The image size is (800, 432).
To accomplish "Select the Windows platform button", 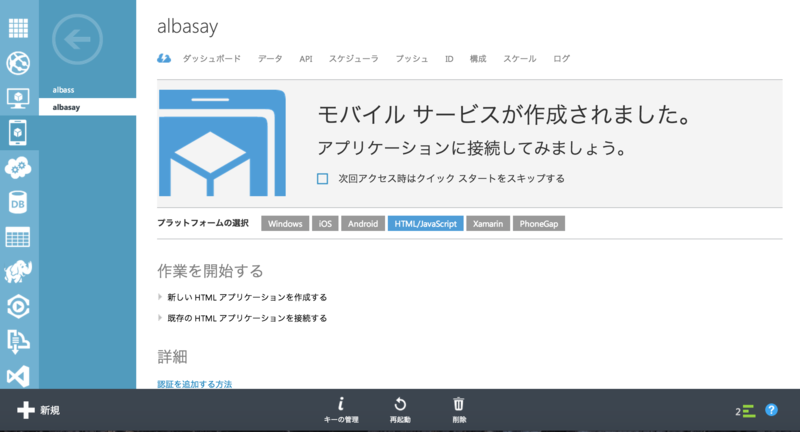I will pyautogui.click(x=285, y=223).
